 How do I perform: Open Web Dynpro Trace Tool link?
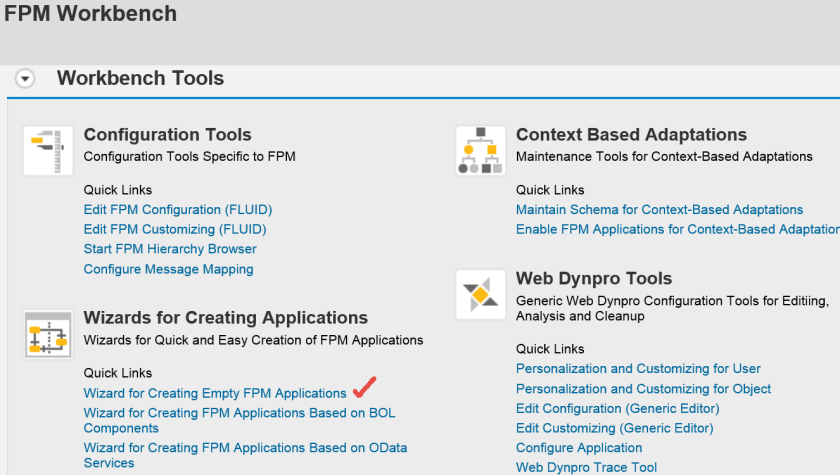point(586,467)
